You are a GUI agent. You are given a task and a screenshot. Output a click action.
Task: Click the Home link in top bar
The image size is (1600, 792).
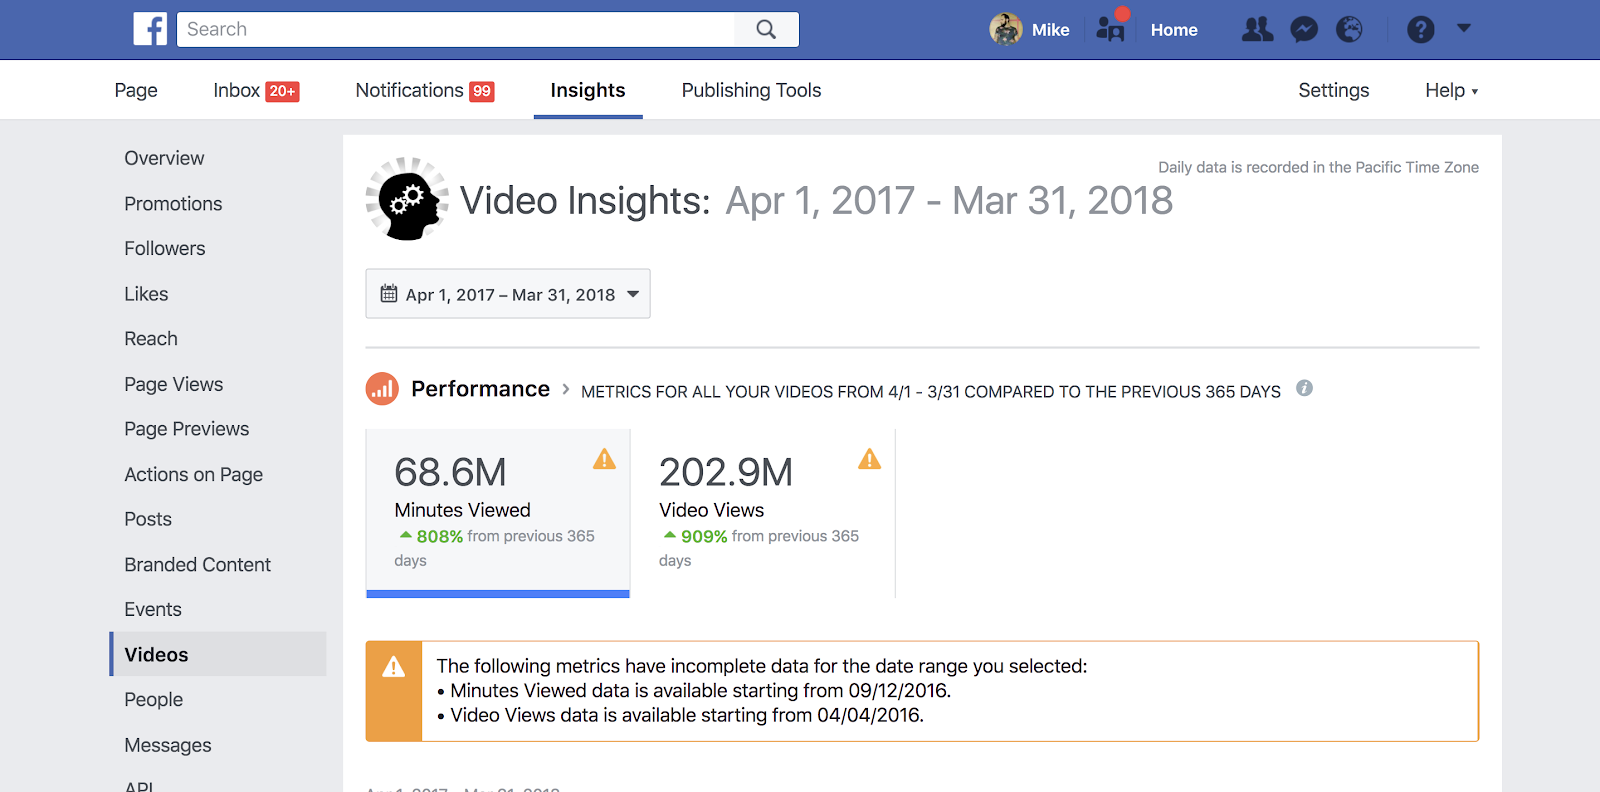coord(1174,30)
